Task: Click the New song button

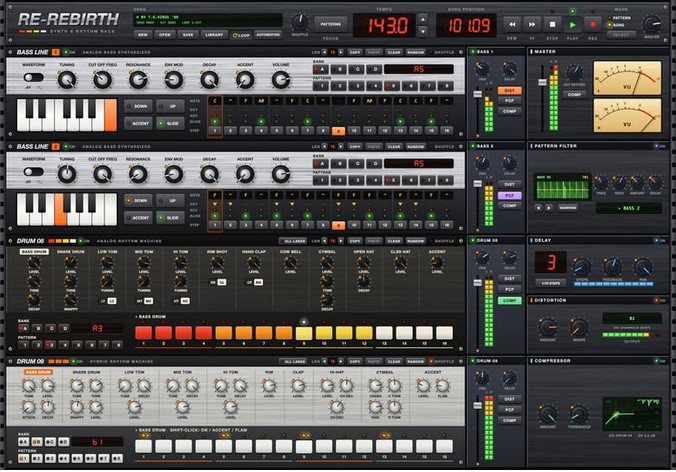Action: (143, 35)
